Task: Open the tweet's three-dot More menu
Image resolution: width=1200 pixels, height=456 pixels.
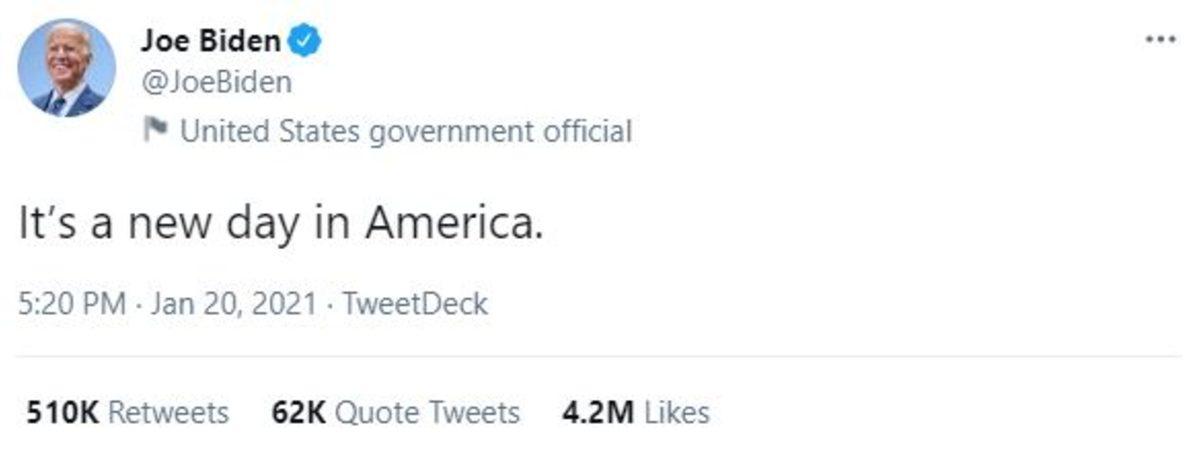Action: click(1160, 41)
